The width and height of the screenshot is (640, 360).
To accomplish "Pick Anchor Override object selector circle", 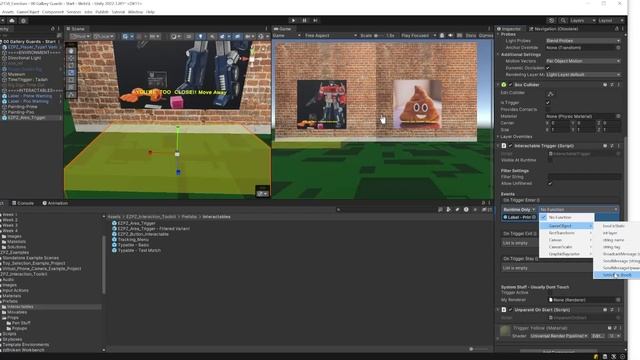I will [618, 48].
